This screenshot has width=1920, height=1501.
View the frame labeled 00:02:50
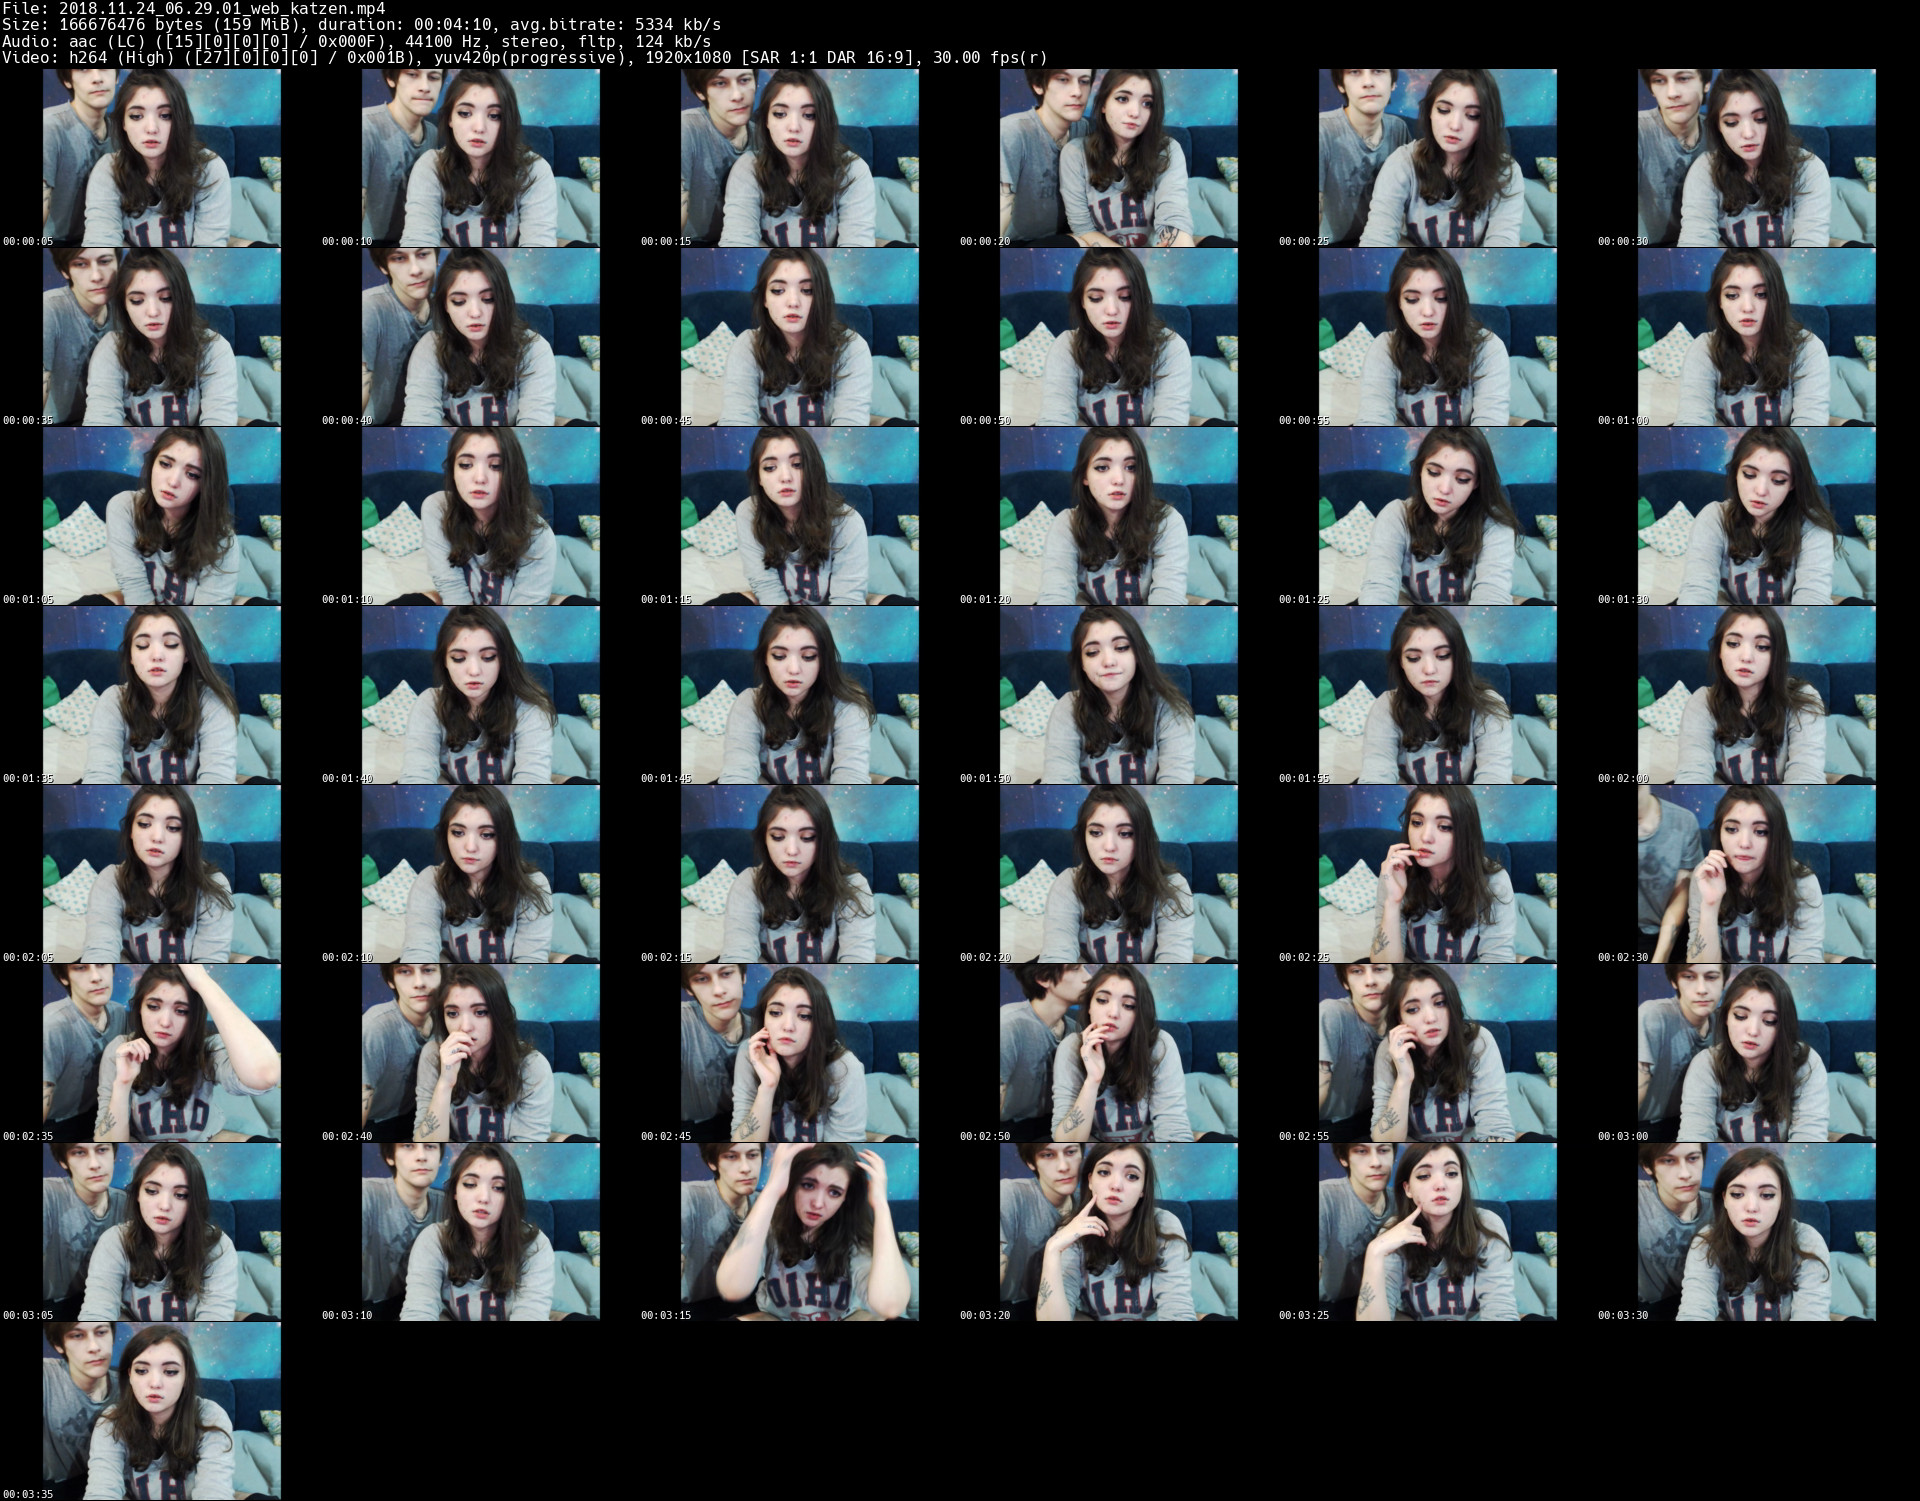(1119, 1053)
